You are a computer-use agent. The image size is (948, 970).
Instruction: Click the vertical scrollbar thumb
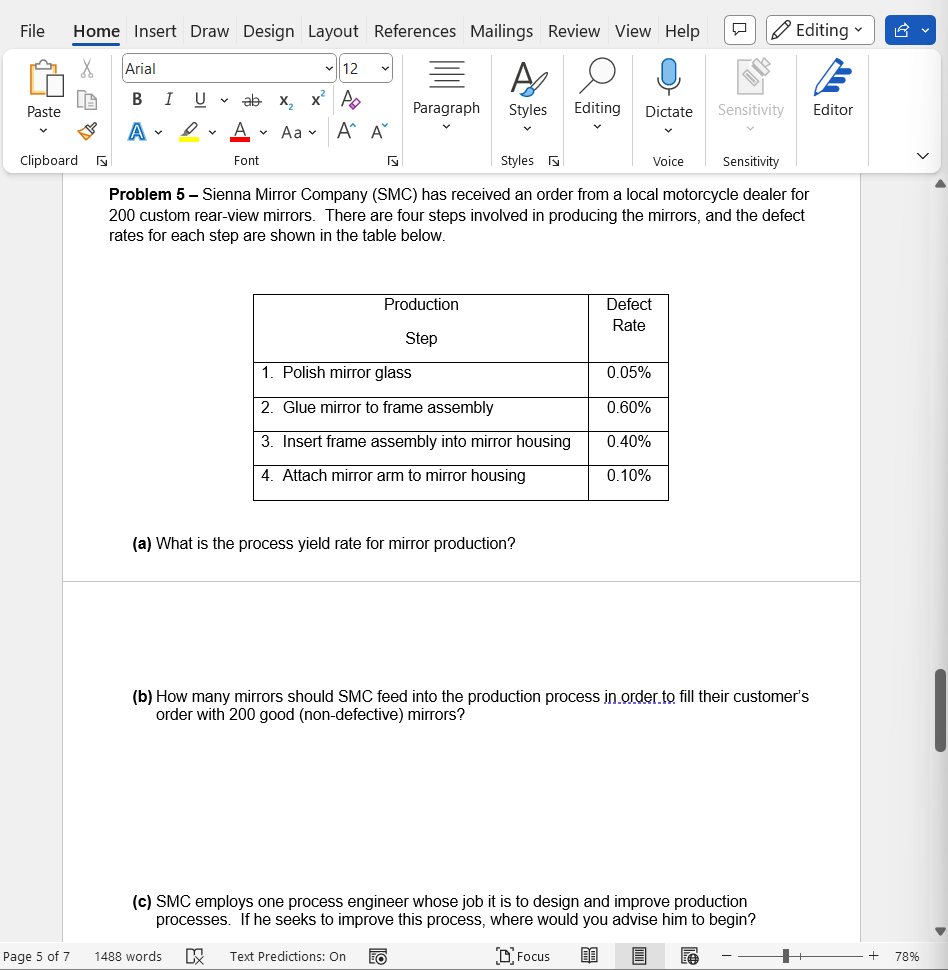(x=940, y=710)
